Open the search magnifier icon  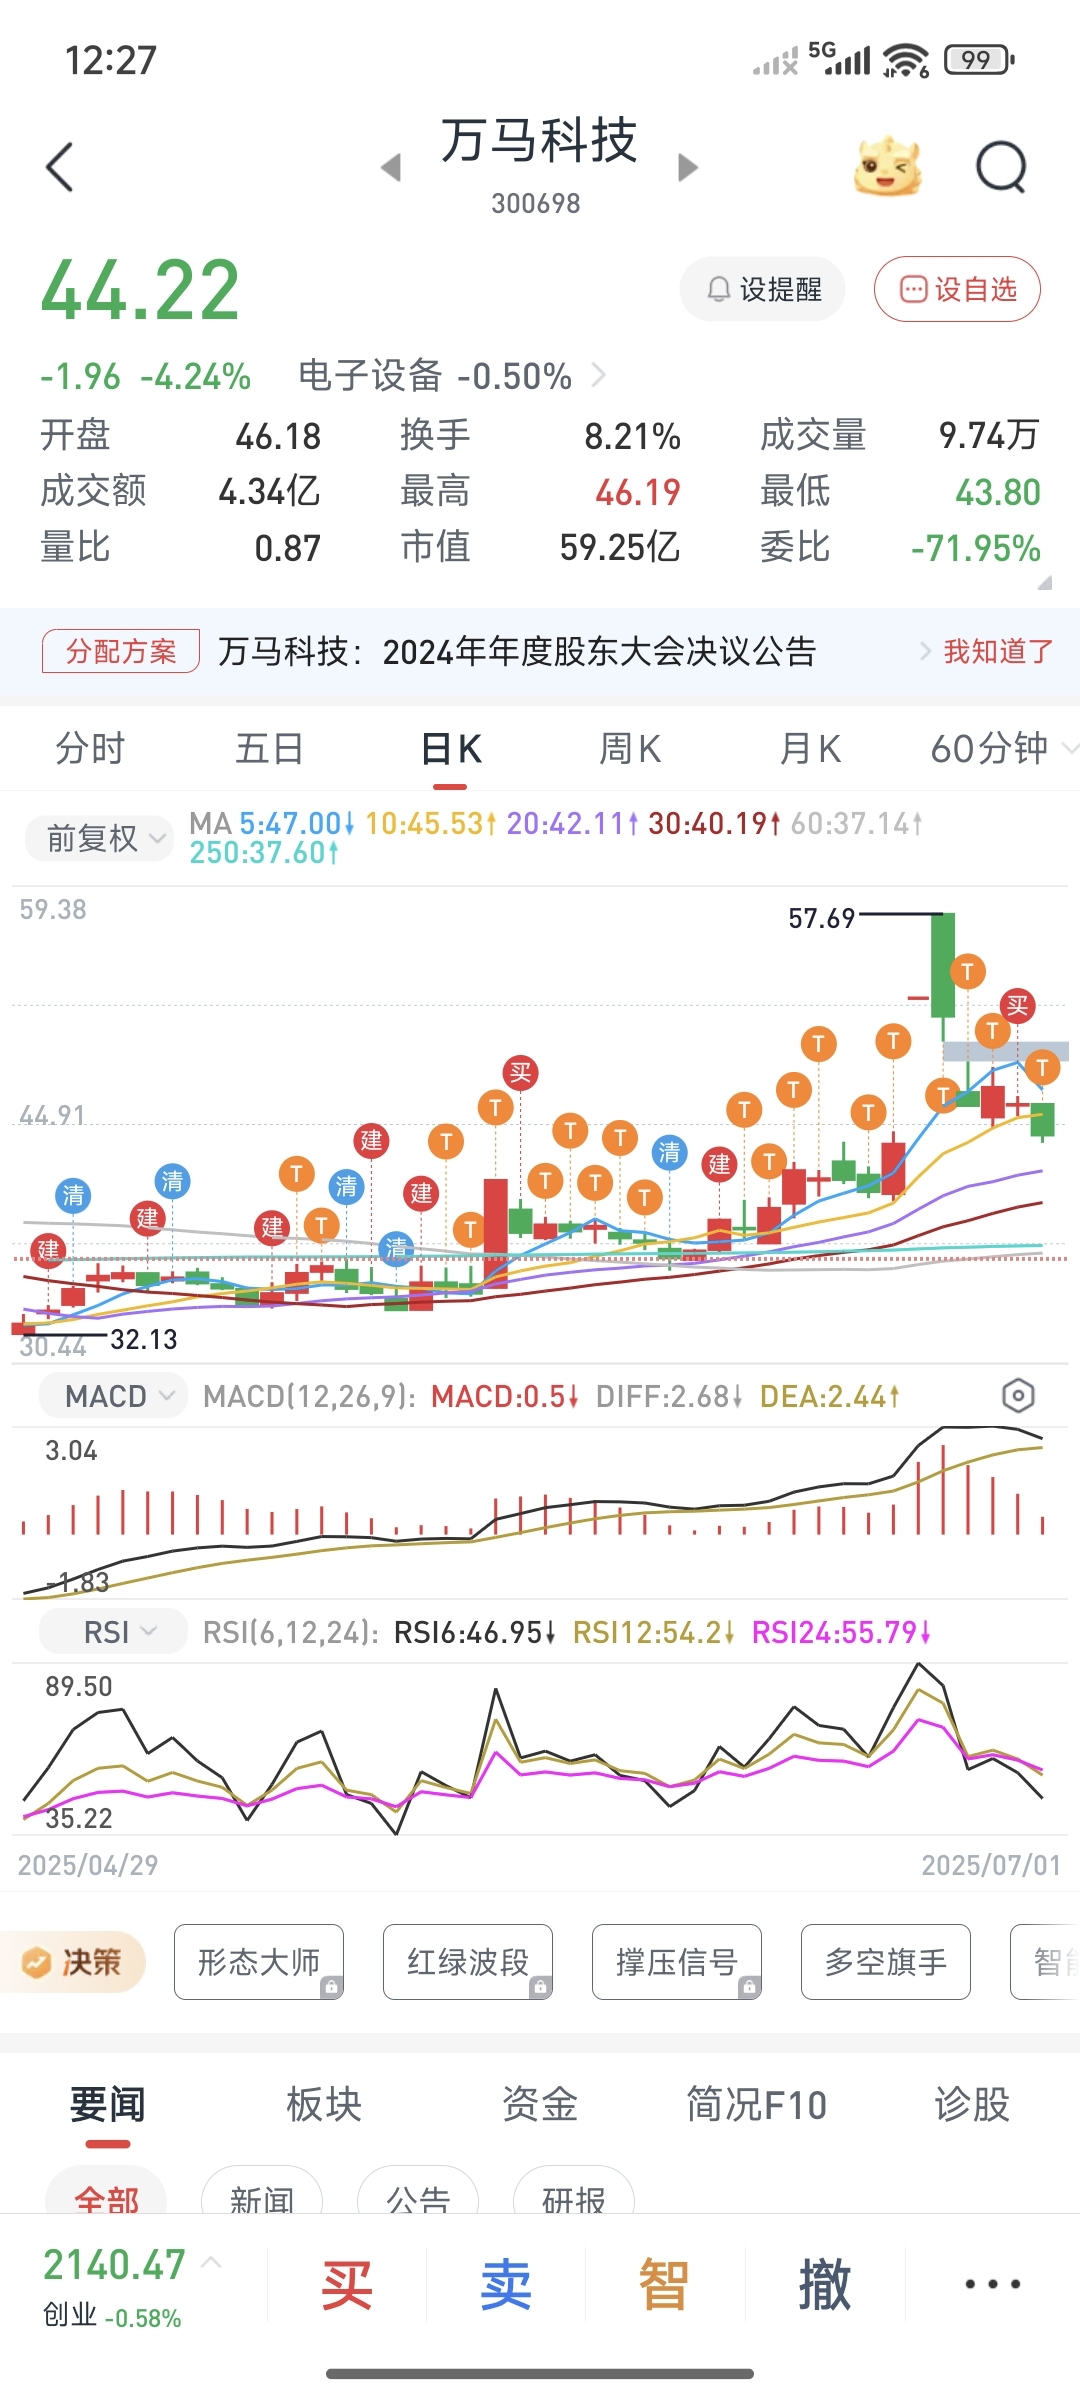point(1001,166)
